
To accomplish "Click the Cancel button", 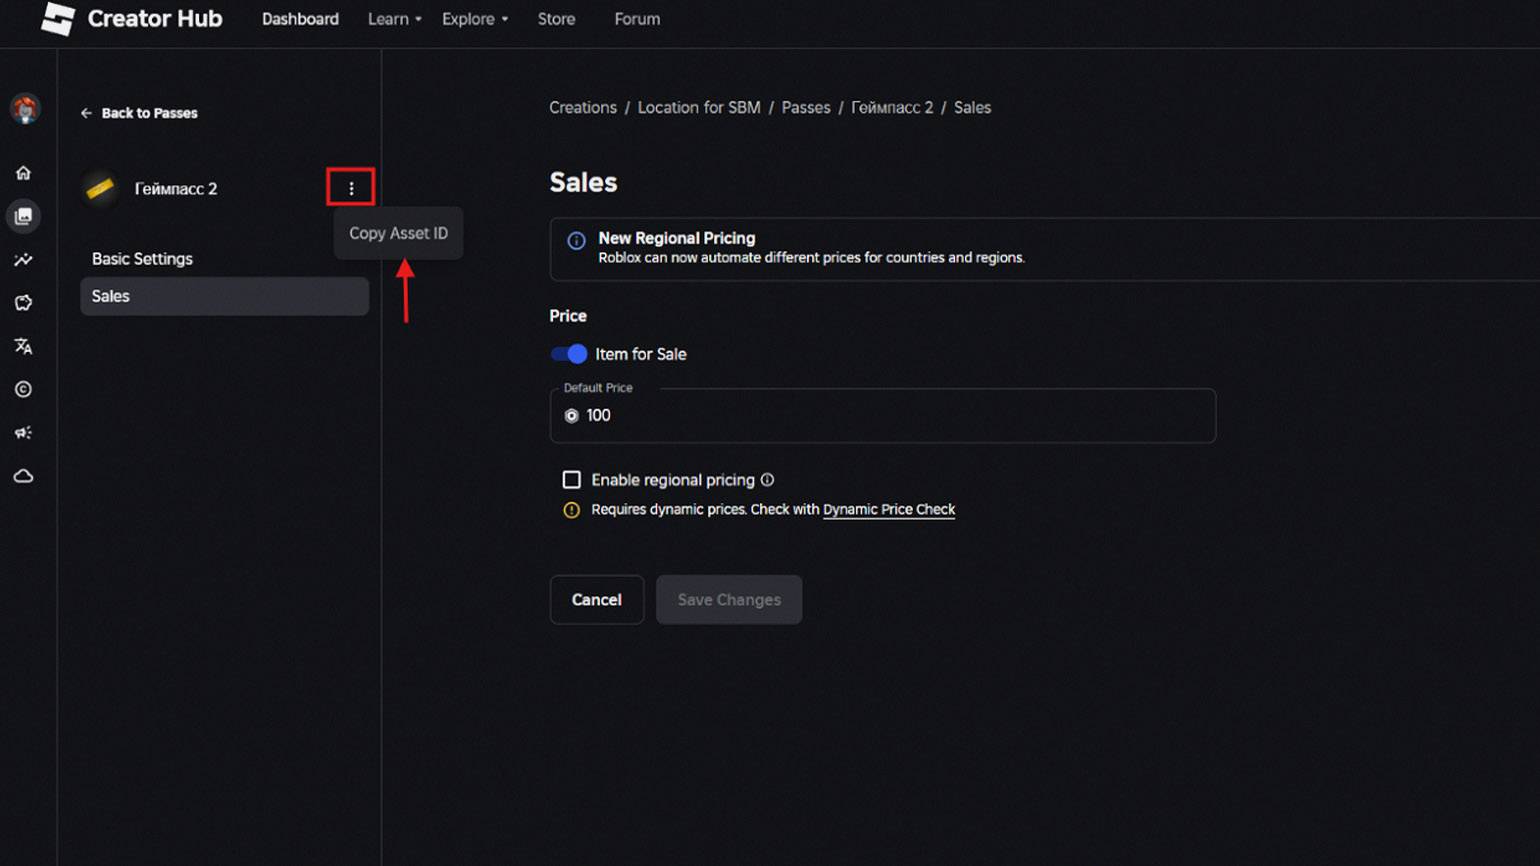I will click(x=596, y=600).
